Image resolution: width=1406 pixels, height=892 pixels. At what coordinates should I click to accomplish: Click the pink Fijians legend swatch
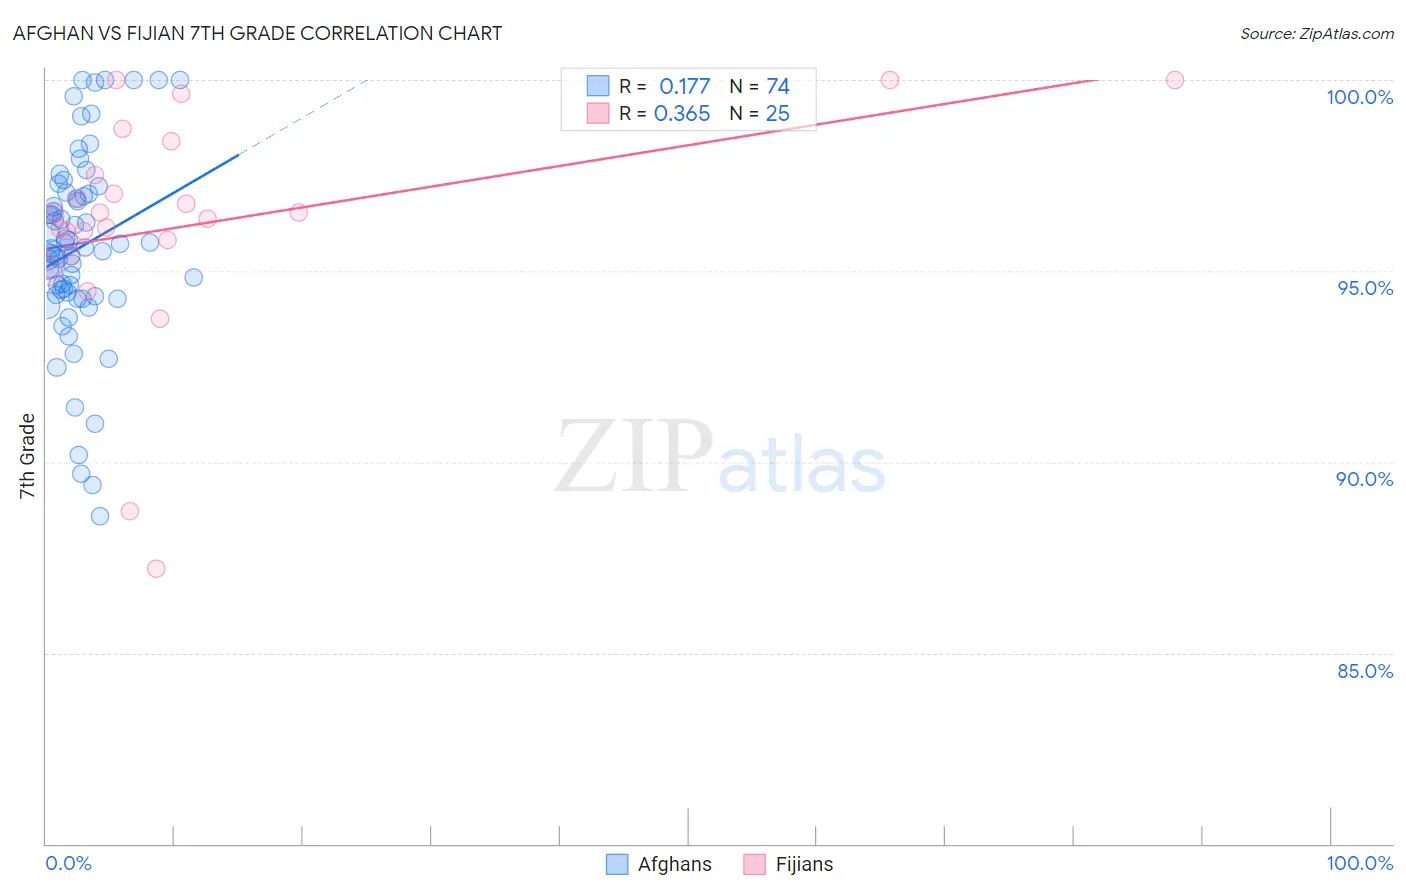[x=755, y=864]
